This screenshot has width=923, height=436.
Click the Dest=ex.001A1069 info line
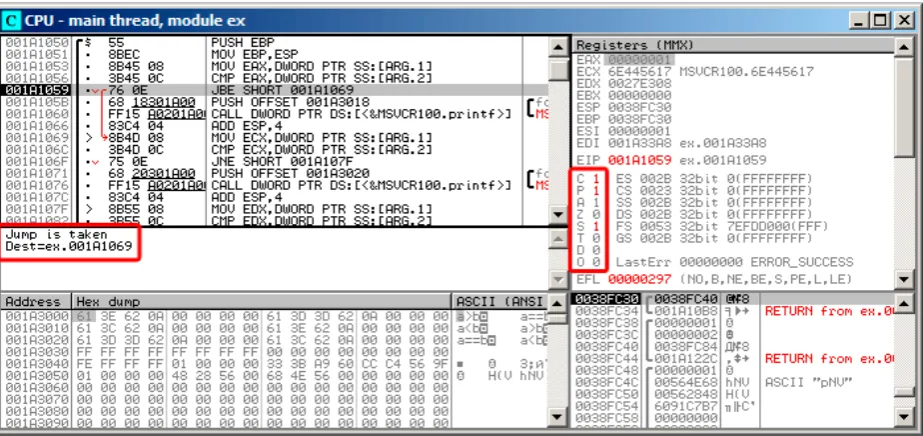[68, 246]
